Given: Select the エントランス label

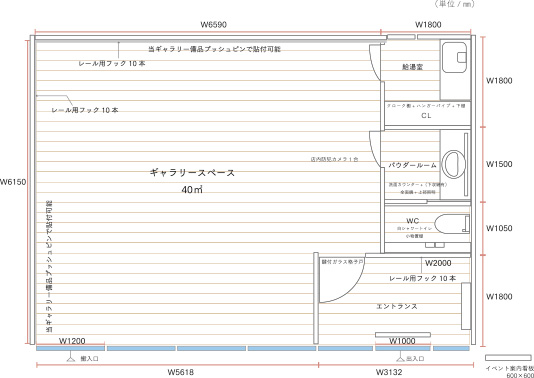Looking at the screenshot, I should click(397, 306).
